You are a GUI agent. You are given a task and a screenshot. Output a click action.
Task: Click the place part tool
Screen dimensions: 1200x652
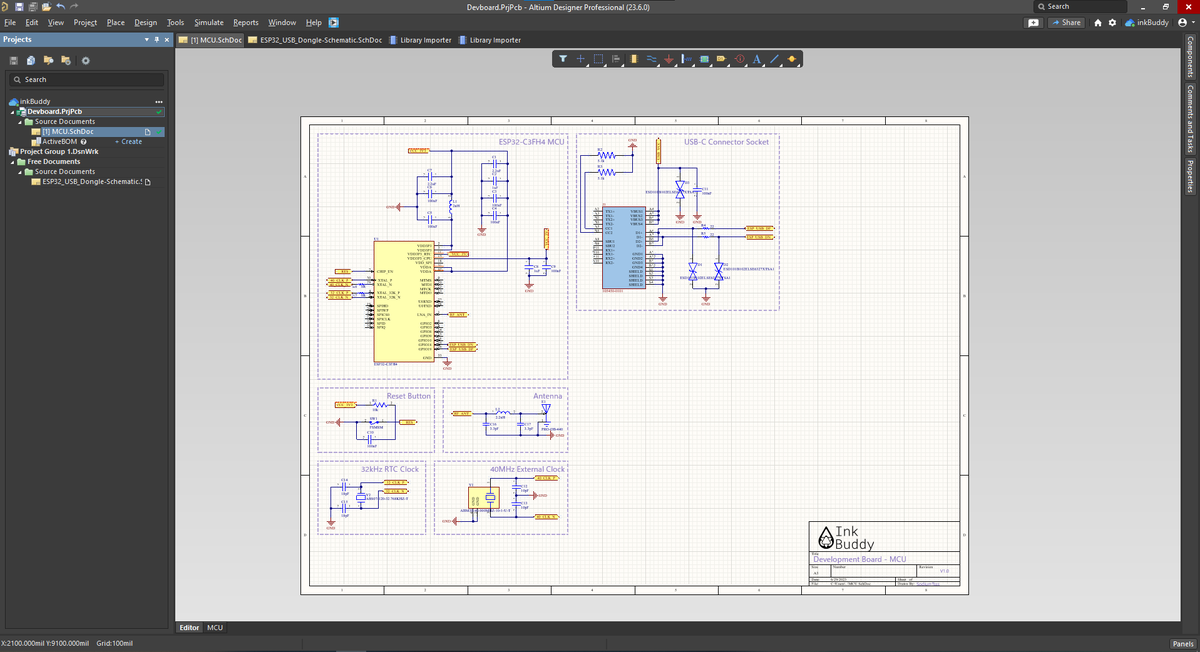pos(633,59)
